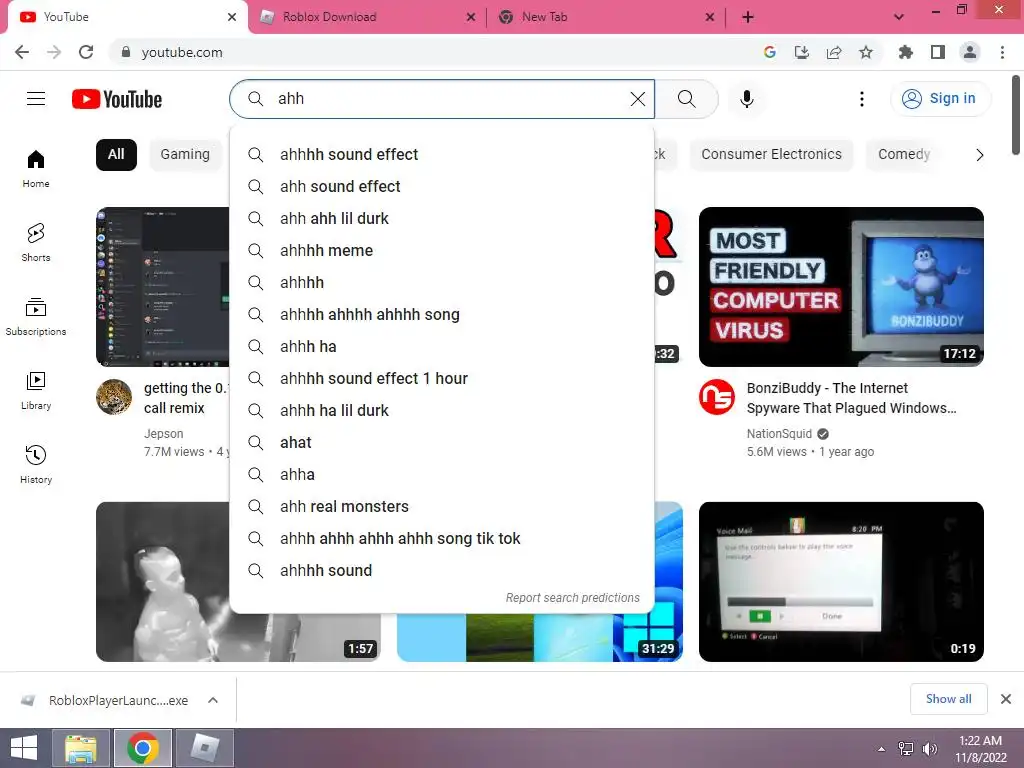Viewport: 1024px width, 768px height.
Task: Select the Comedy category chip
Action: click(904, 155)
